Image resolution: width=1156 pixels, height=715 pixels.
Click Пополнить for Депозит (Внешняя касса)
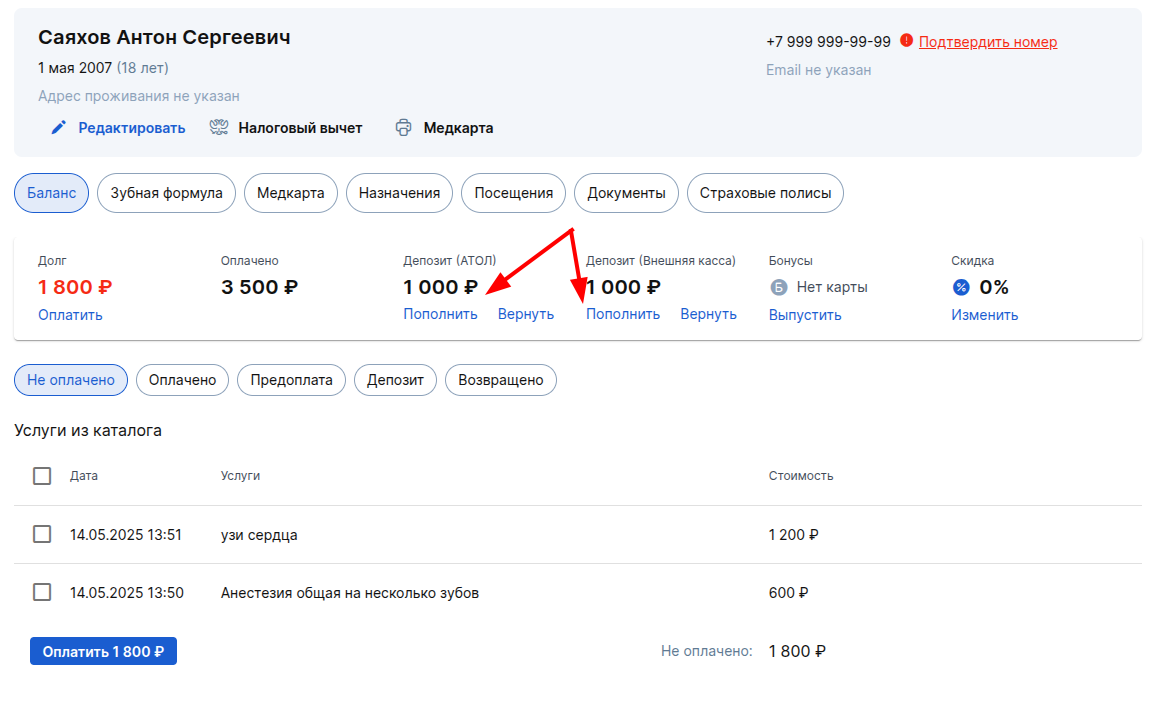click(623, 314)
